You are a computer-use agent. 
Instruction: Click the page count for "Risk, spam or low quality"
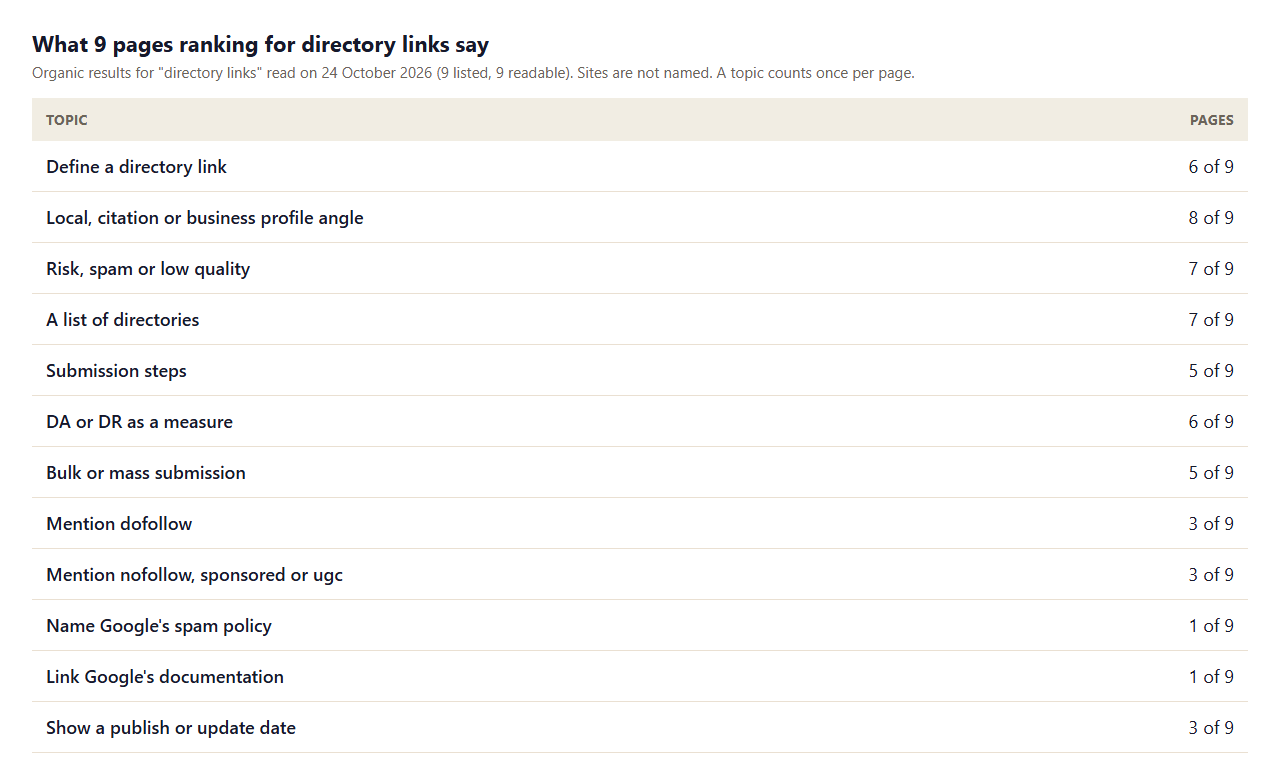[x=1211, y=269]
